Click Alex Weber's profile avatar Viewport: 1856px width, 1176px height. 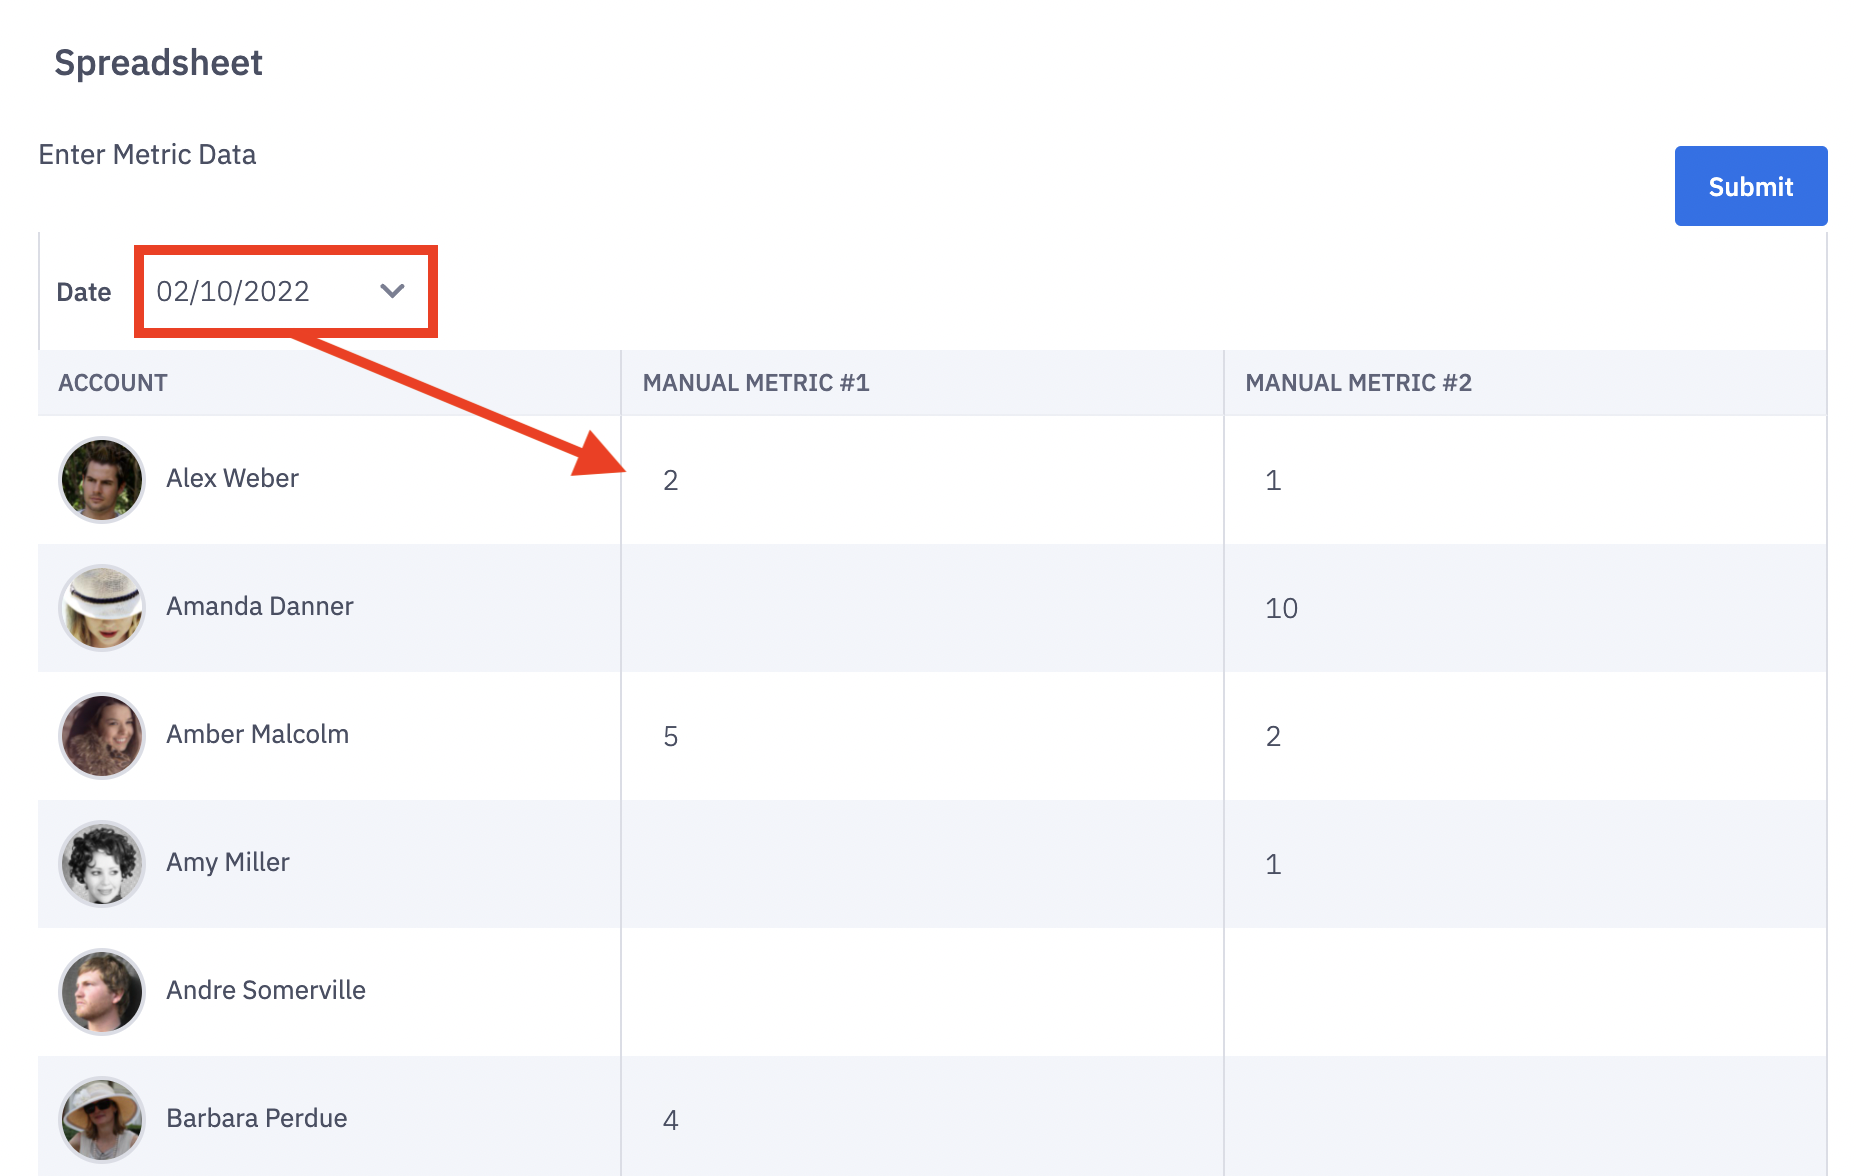(x=102, y=480)
